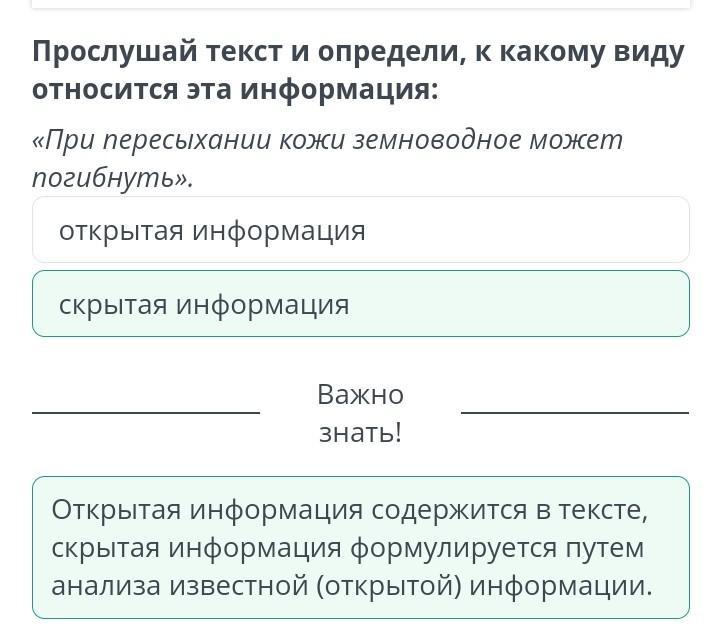Click the word "знать!" below "Важно"

point(360,433)
